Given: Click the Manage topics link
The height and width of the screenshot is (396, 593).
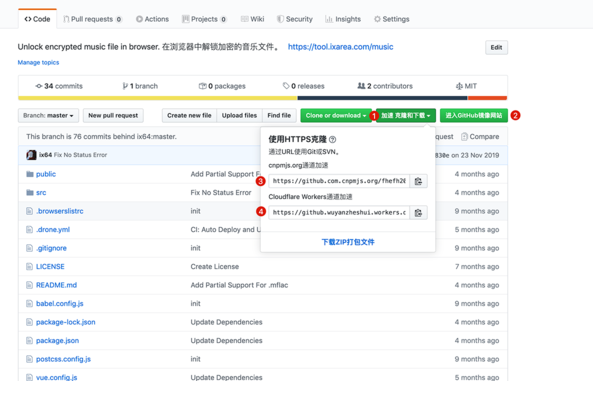Looking at the screenshot, I should coord(38,62).
